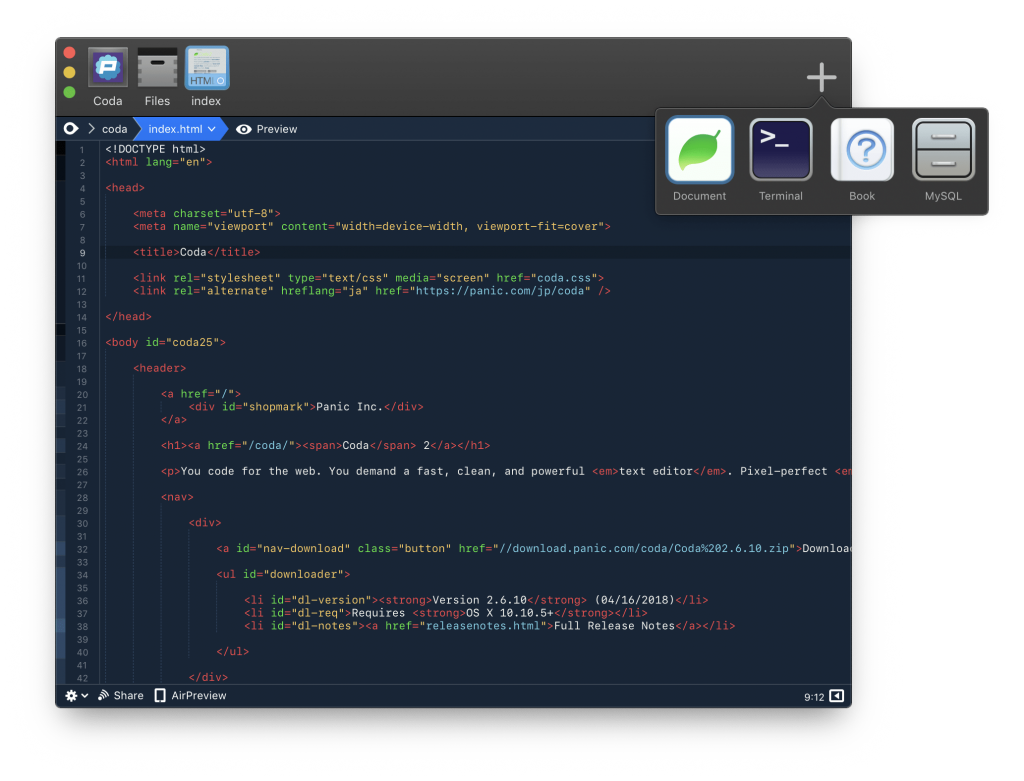Choose the Document leaf icon in the popover

tap(699, 150)
